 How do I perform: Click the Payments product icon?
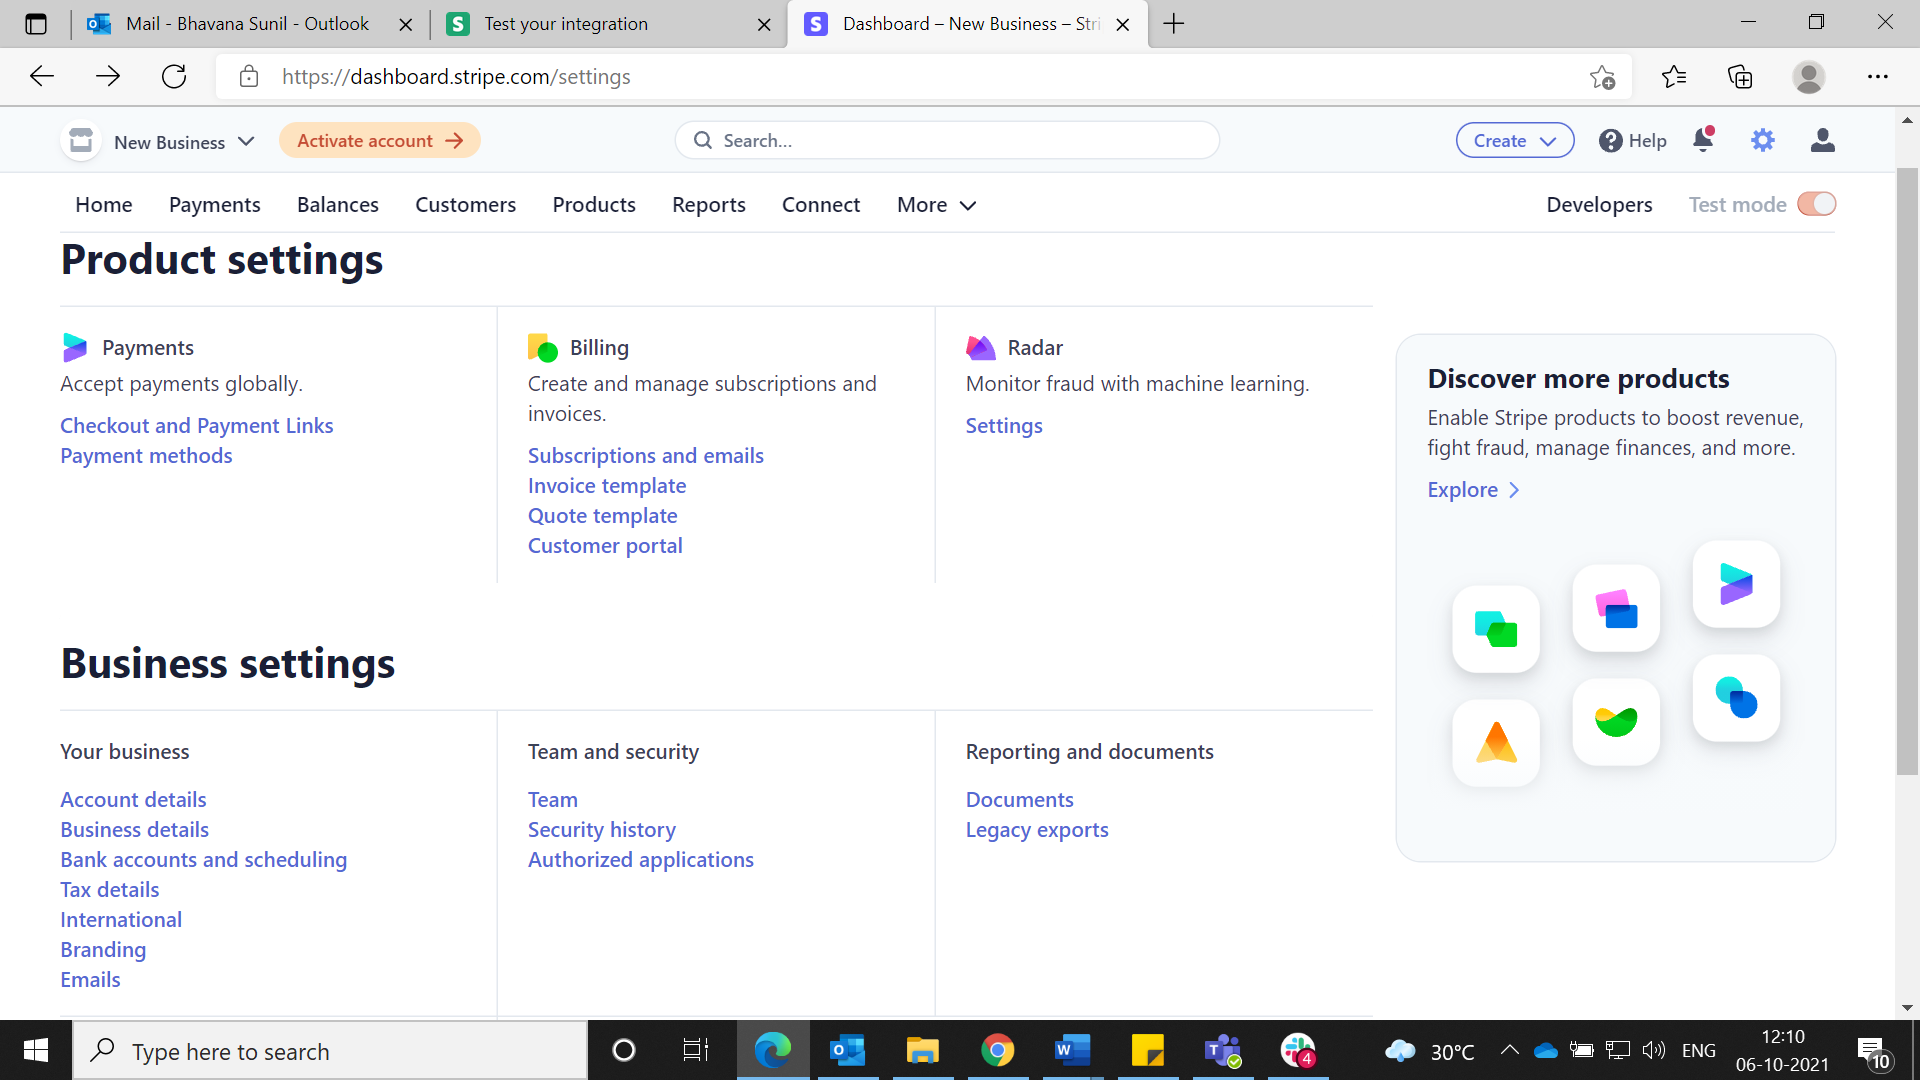click(75, 348)
